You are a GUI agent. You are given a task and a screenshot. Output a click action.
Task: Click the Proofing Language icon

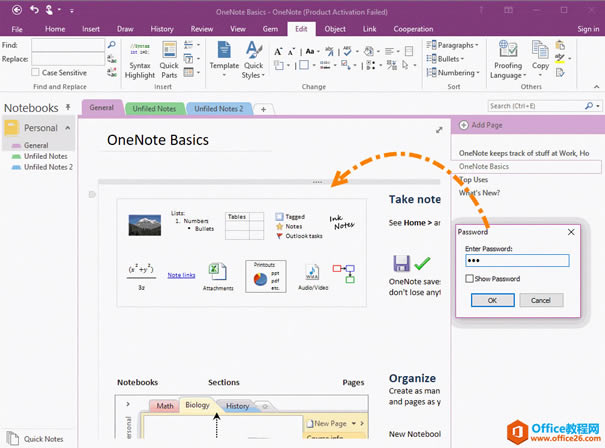507,59
